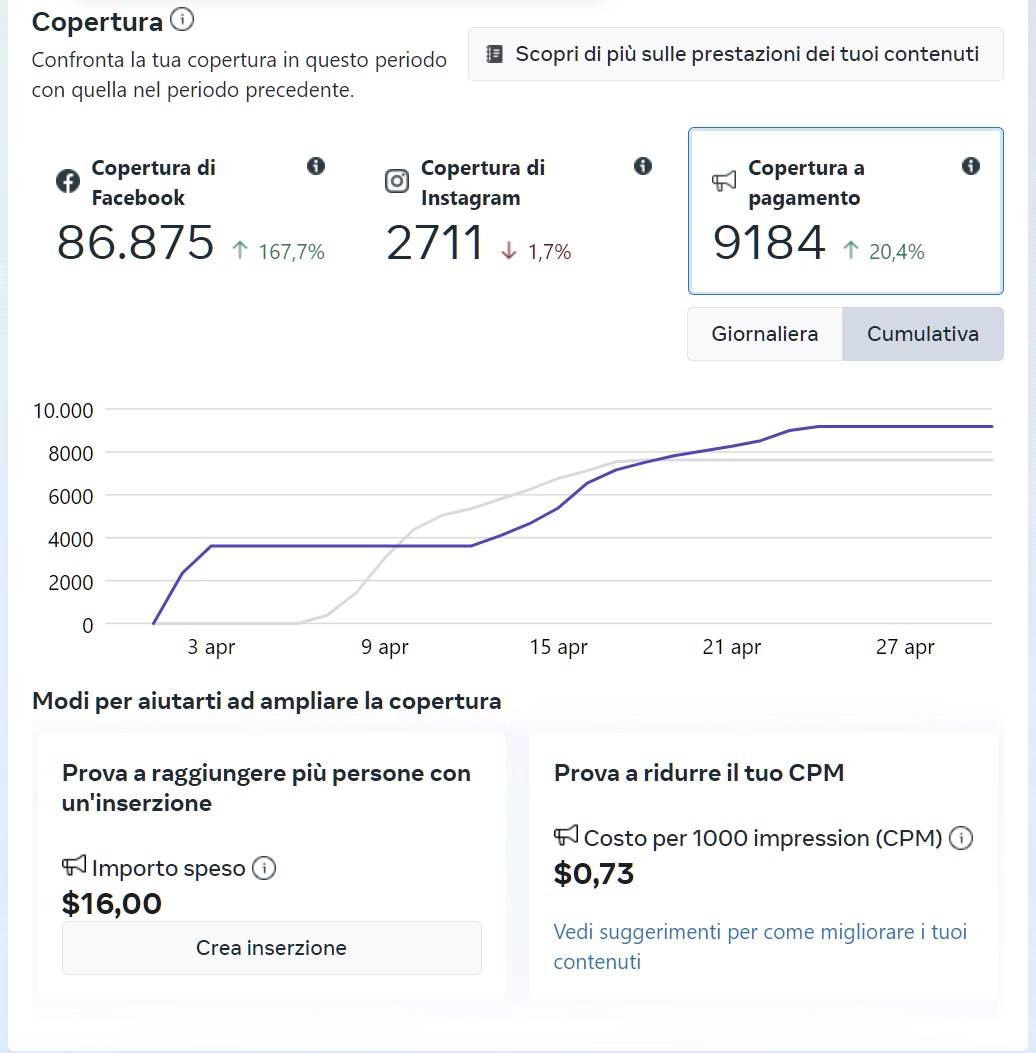Click the Instagram logo icon
Viewport: 1036px width, 1053px height.
397,181
